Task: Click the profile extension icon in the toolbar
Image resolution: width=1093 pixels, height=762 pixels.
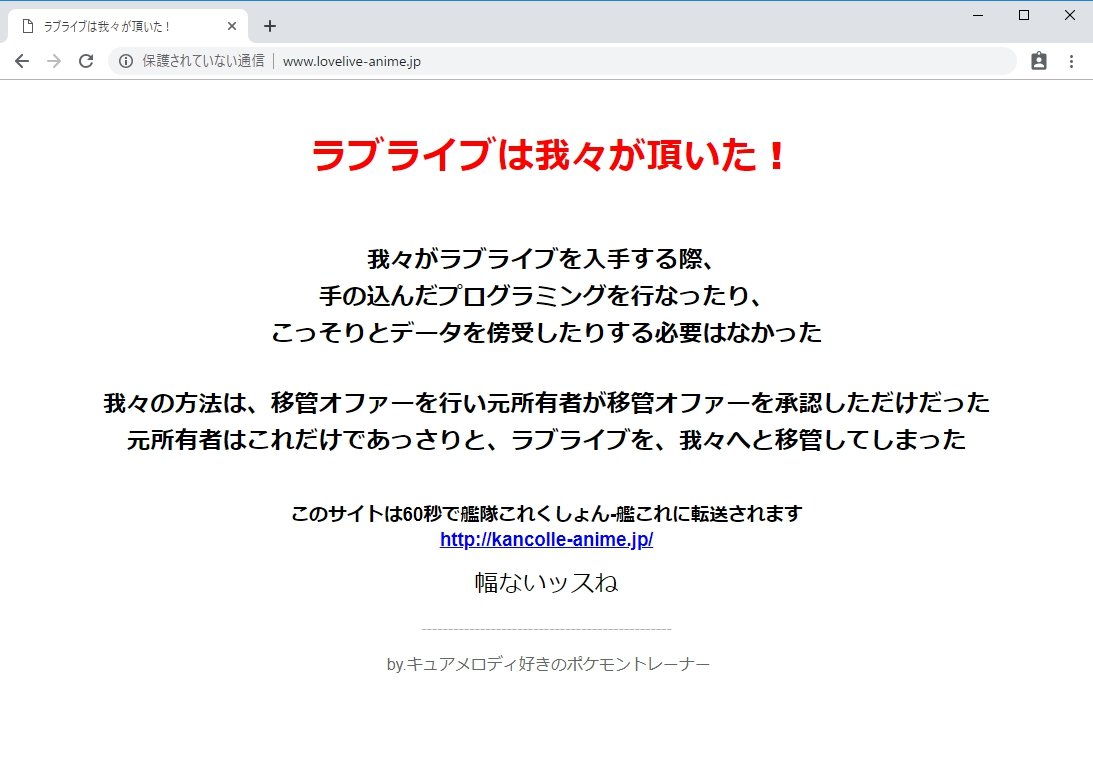Action: (1039, 61)
